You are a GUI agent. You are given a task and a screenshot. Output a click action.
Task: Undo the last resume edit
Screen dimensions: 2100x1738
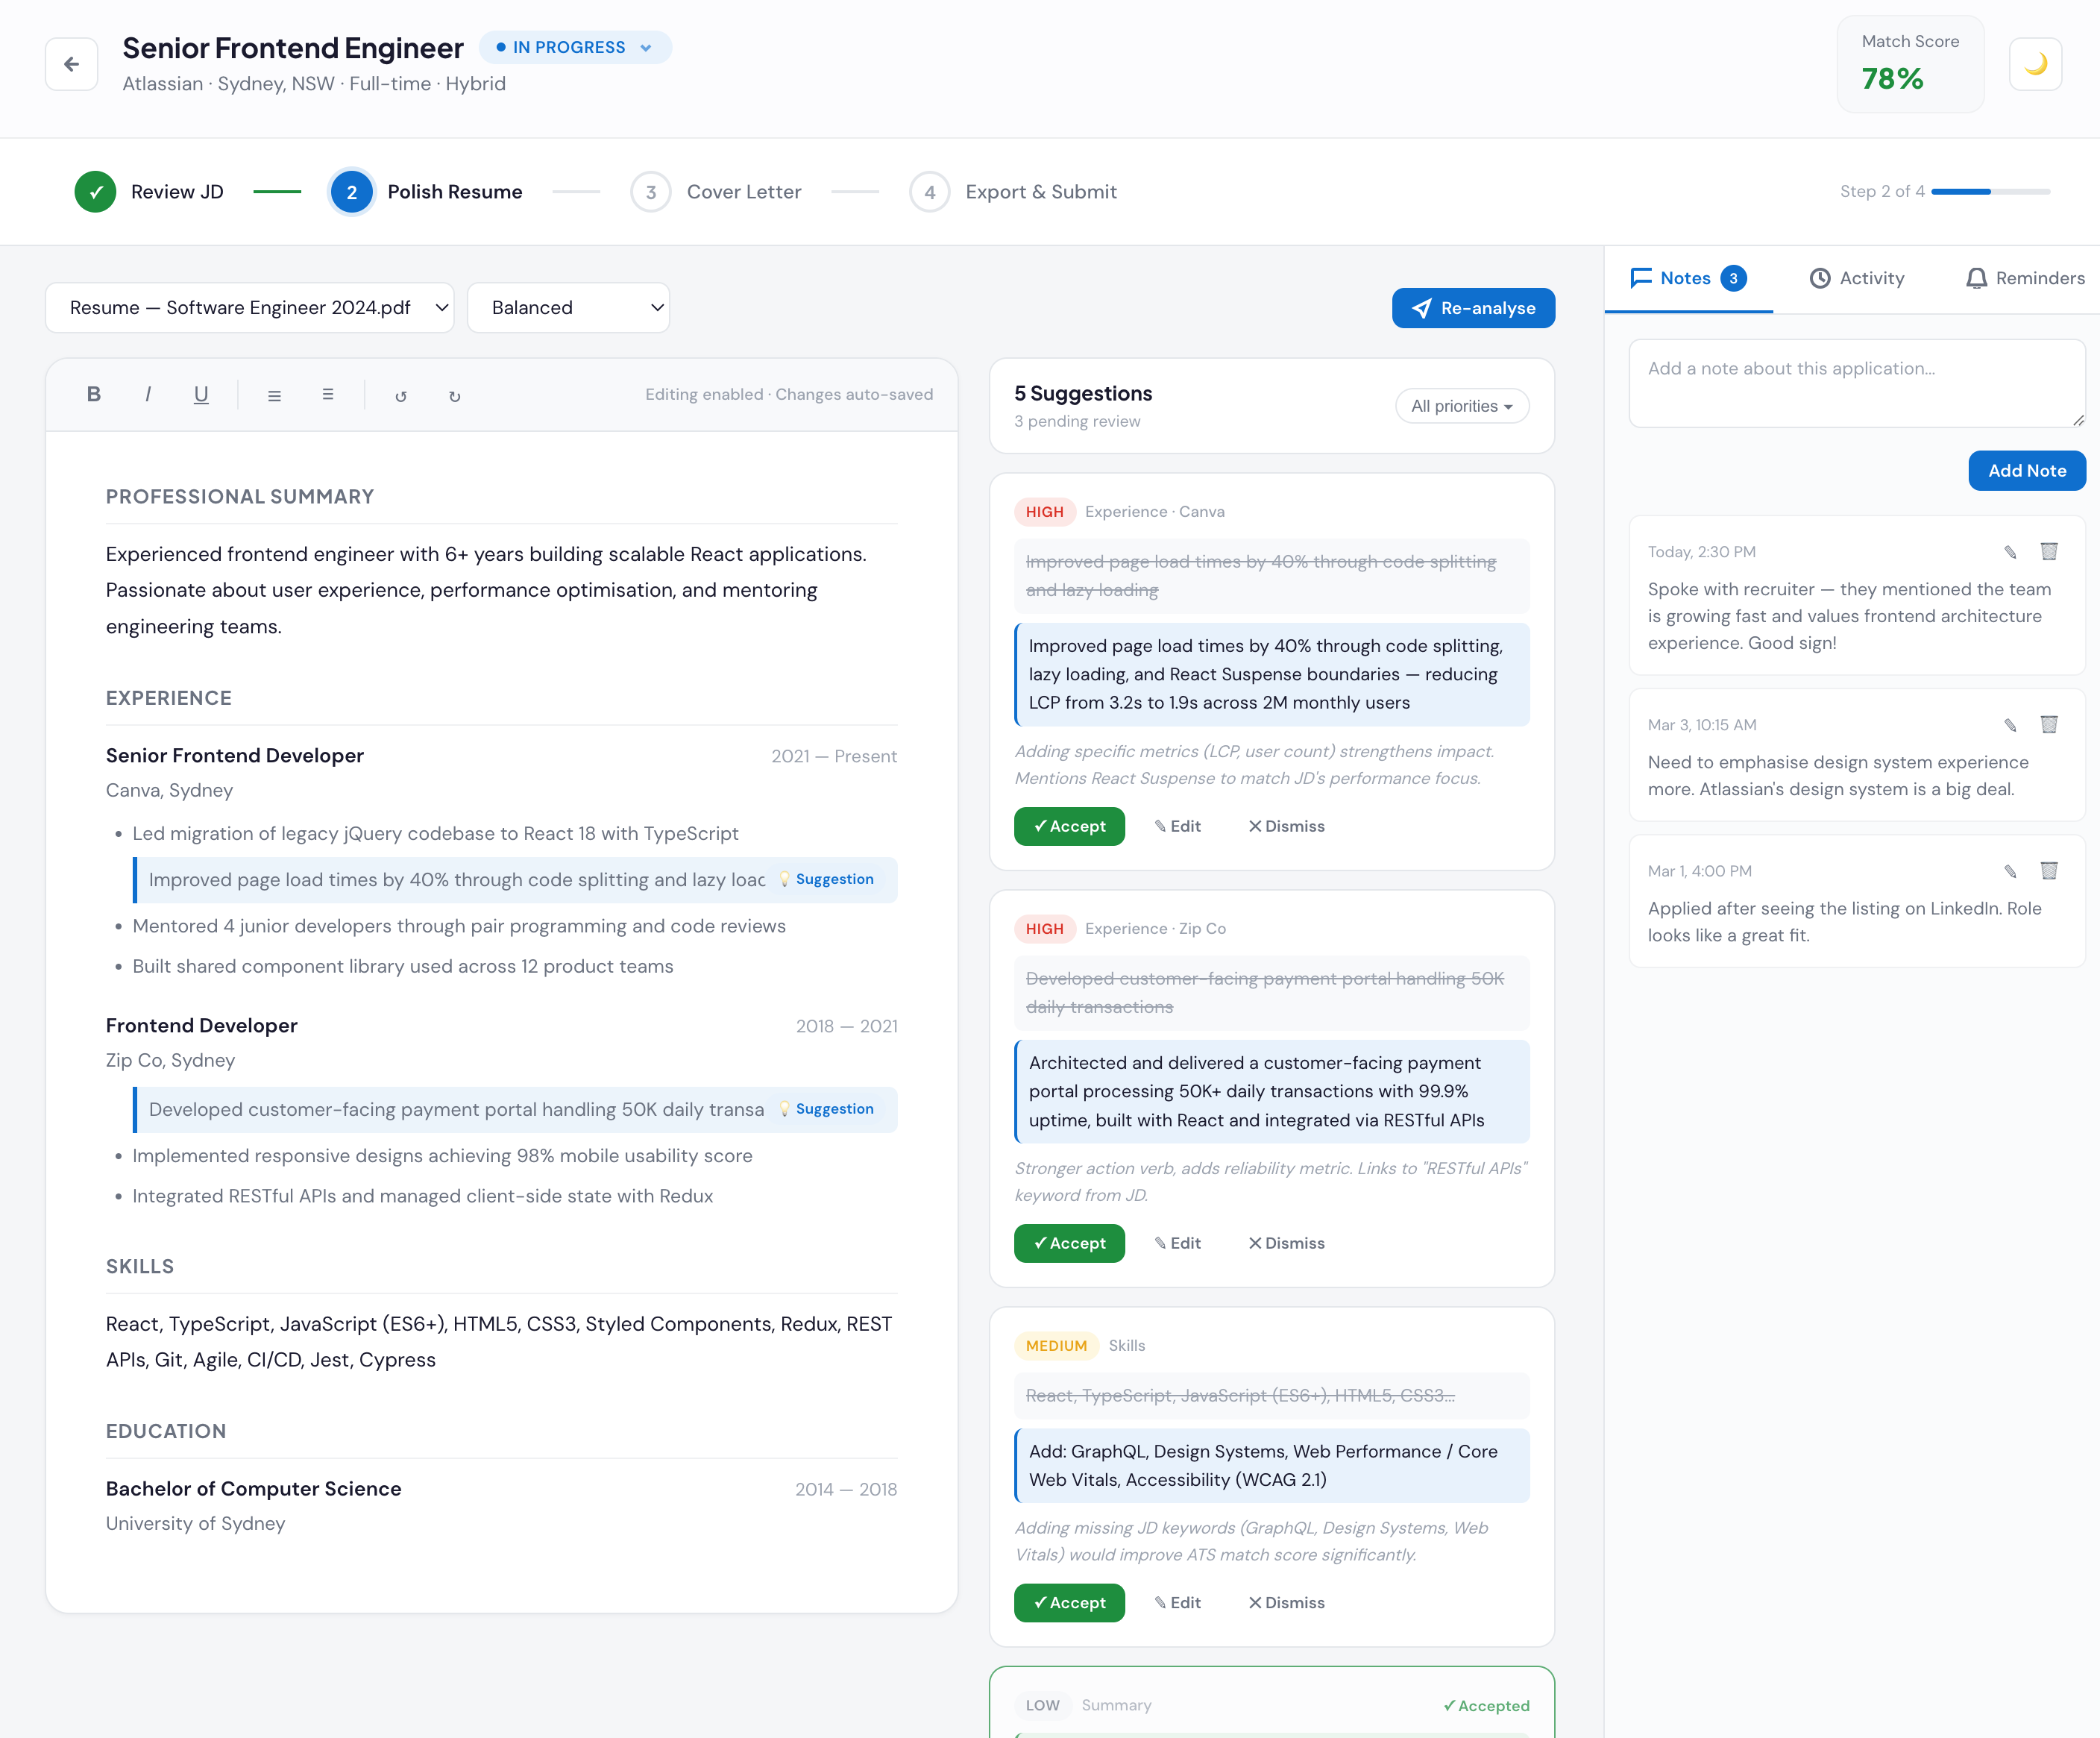402,394
